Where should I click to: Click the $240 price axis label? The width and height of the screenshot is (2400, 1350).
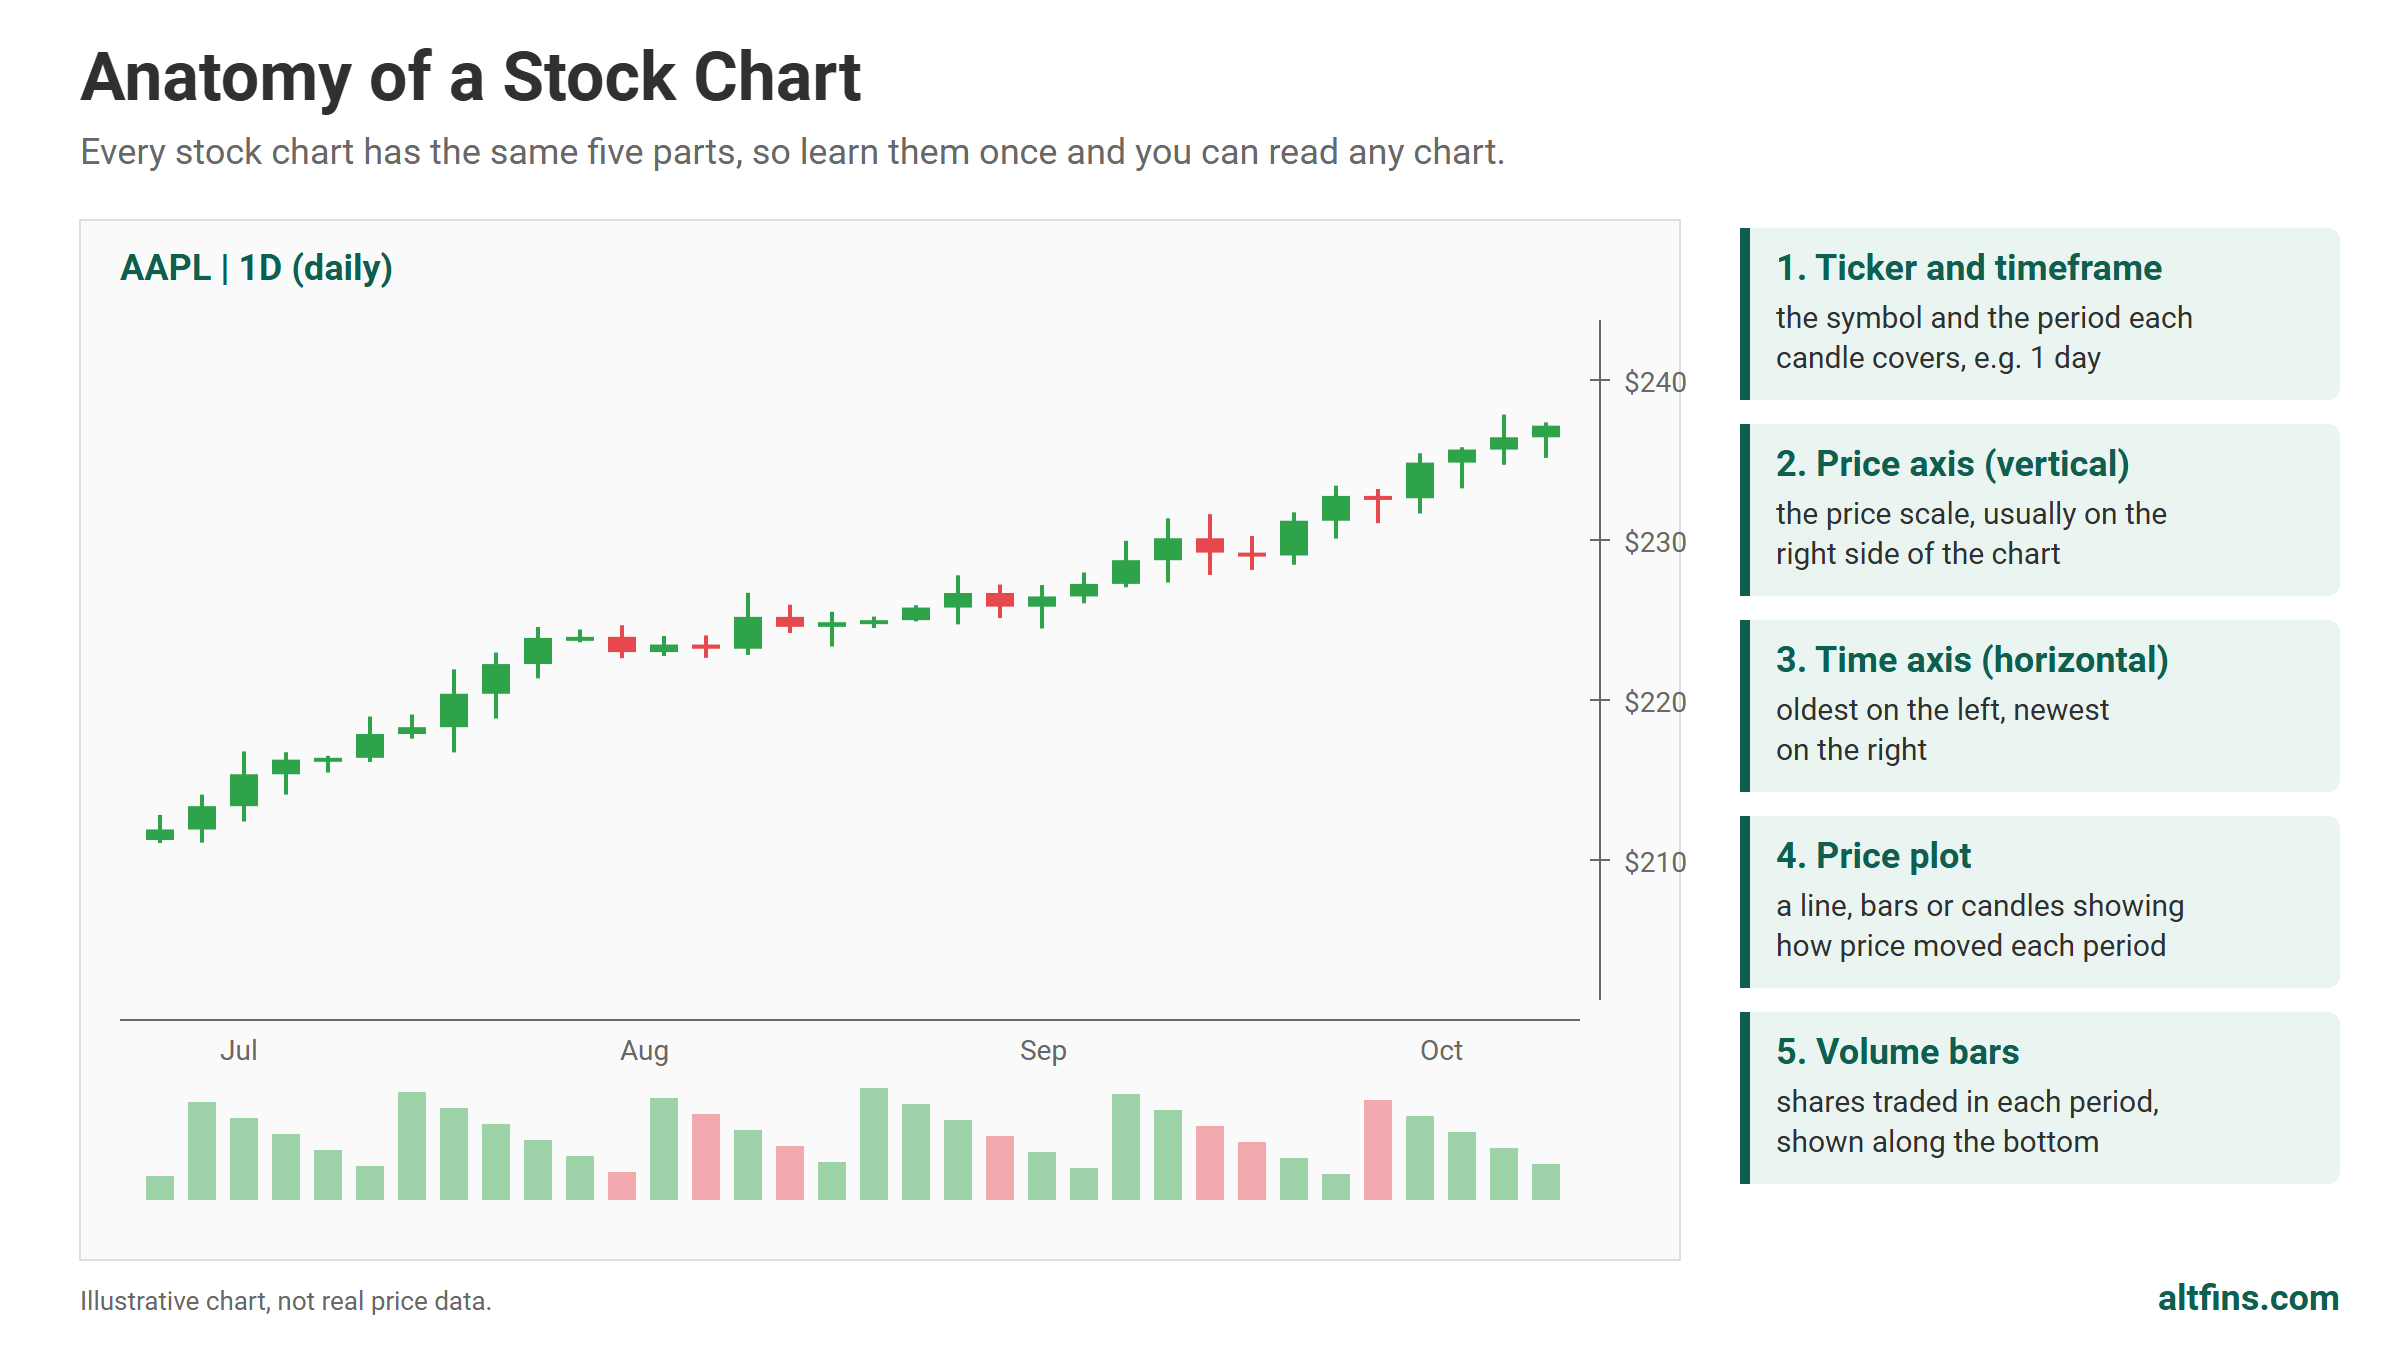pos(1655,382)
